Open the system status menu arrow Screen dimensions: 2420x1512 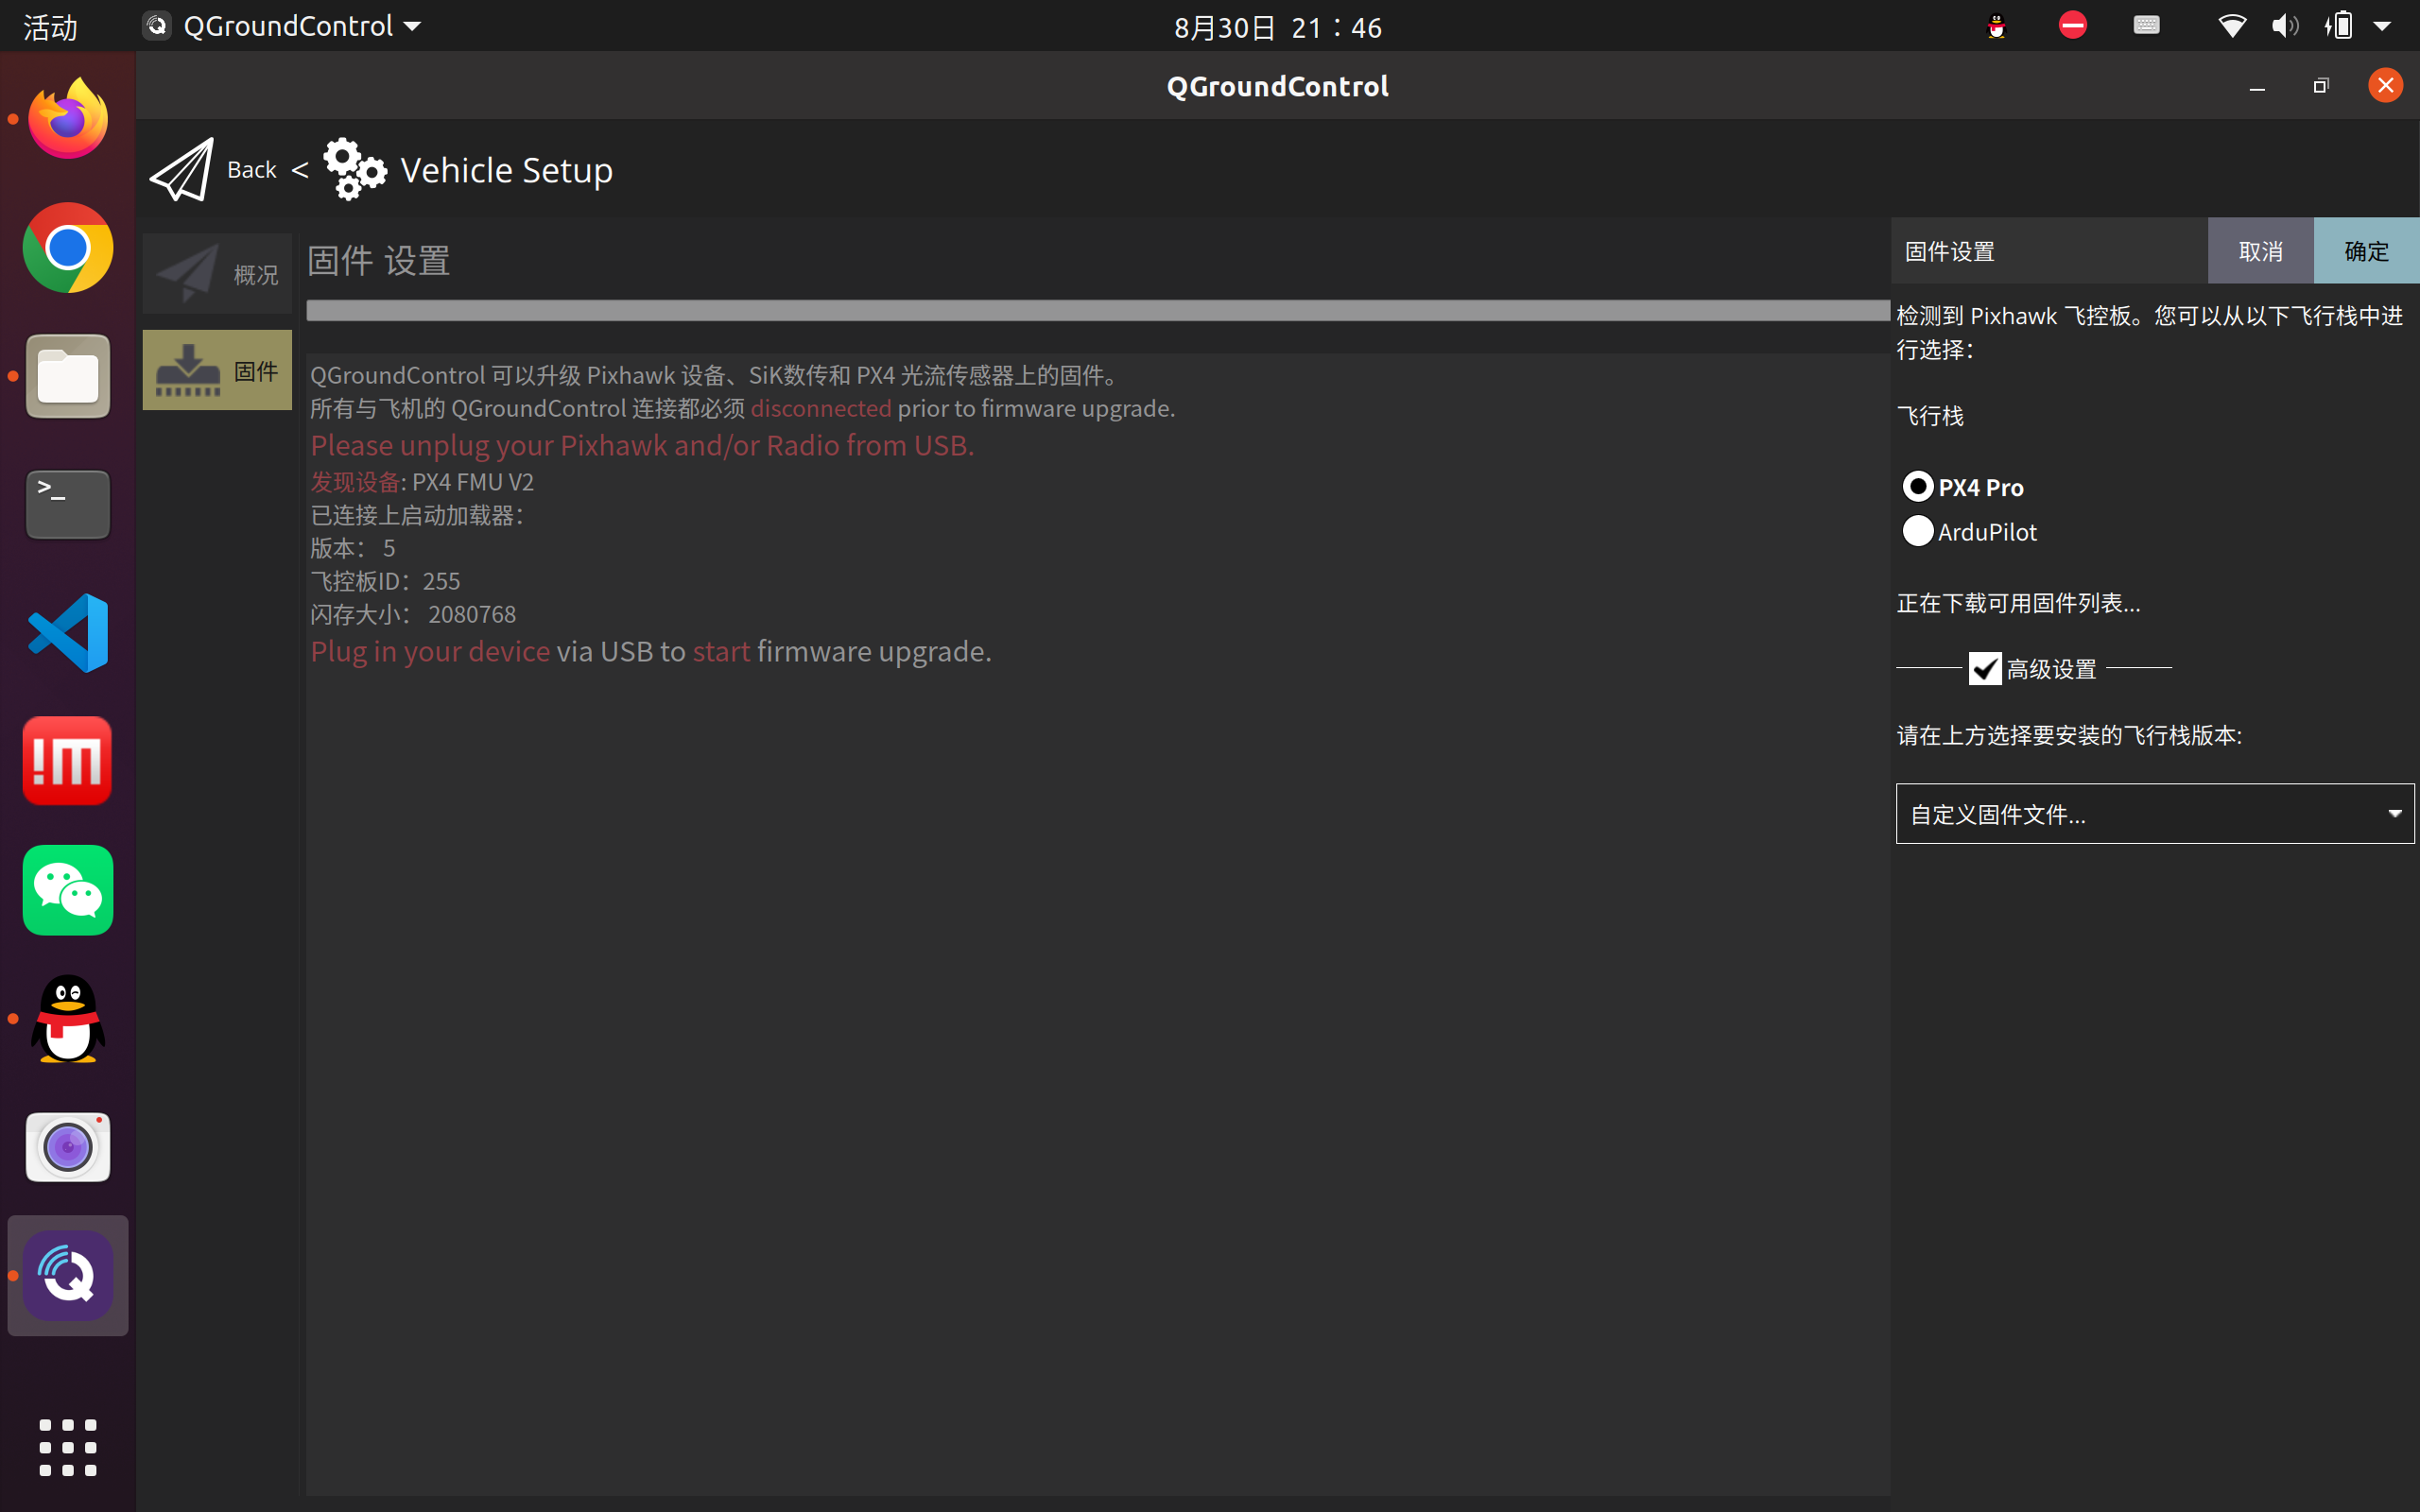pyautogui.click(x=2382, y=26)
